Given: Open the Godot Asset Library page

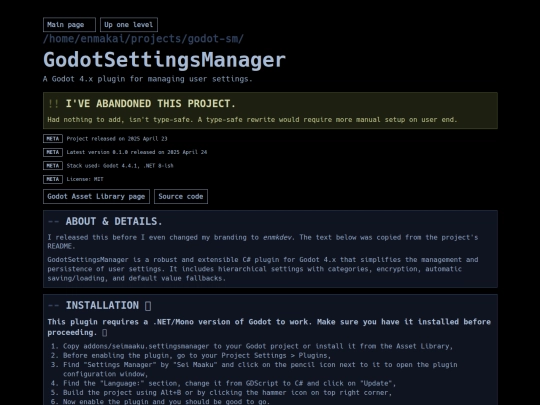Looking at the screenshot, I should tap(96, 197).
